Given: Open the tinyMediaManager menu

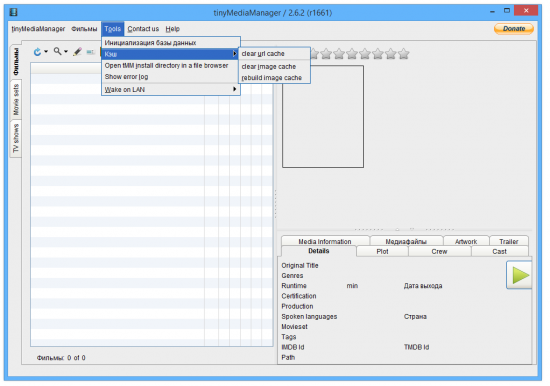Looking at the screenshot, I should point(38,29).
